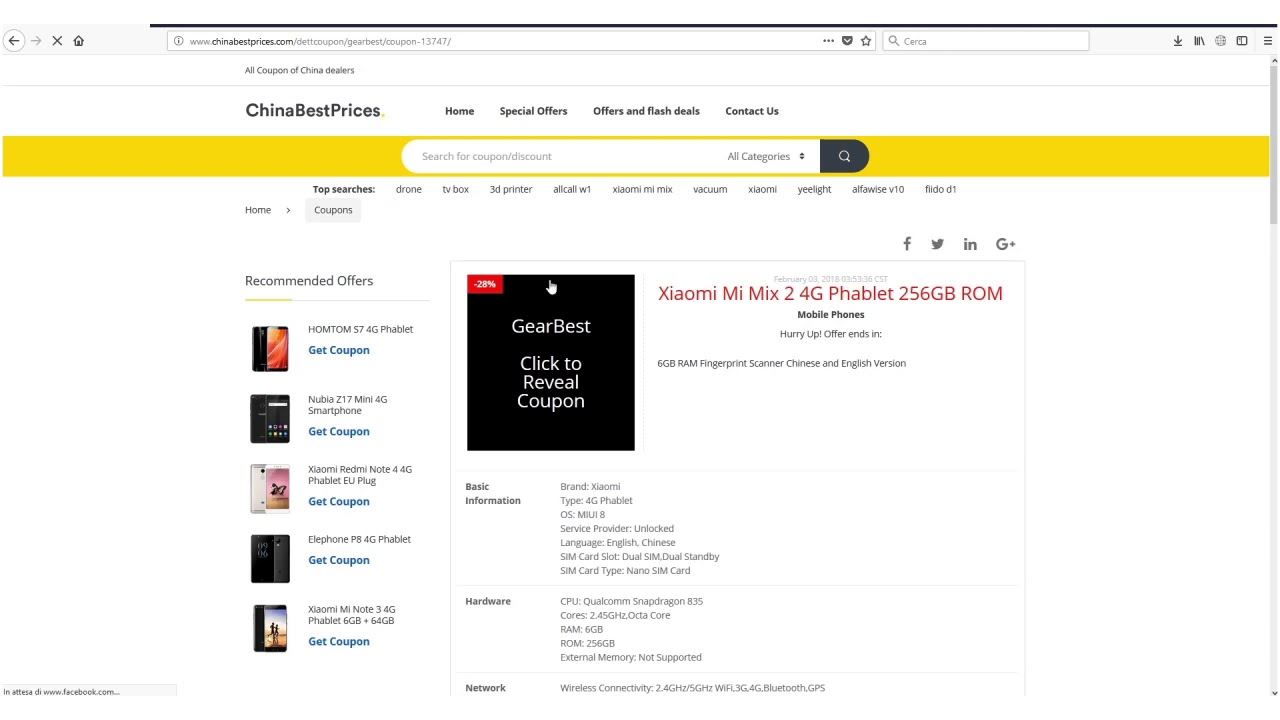Click top search term allcall w1
Viewport: 1280px width, 720px height.
pos(572,189)
